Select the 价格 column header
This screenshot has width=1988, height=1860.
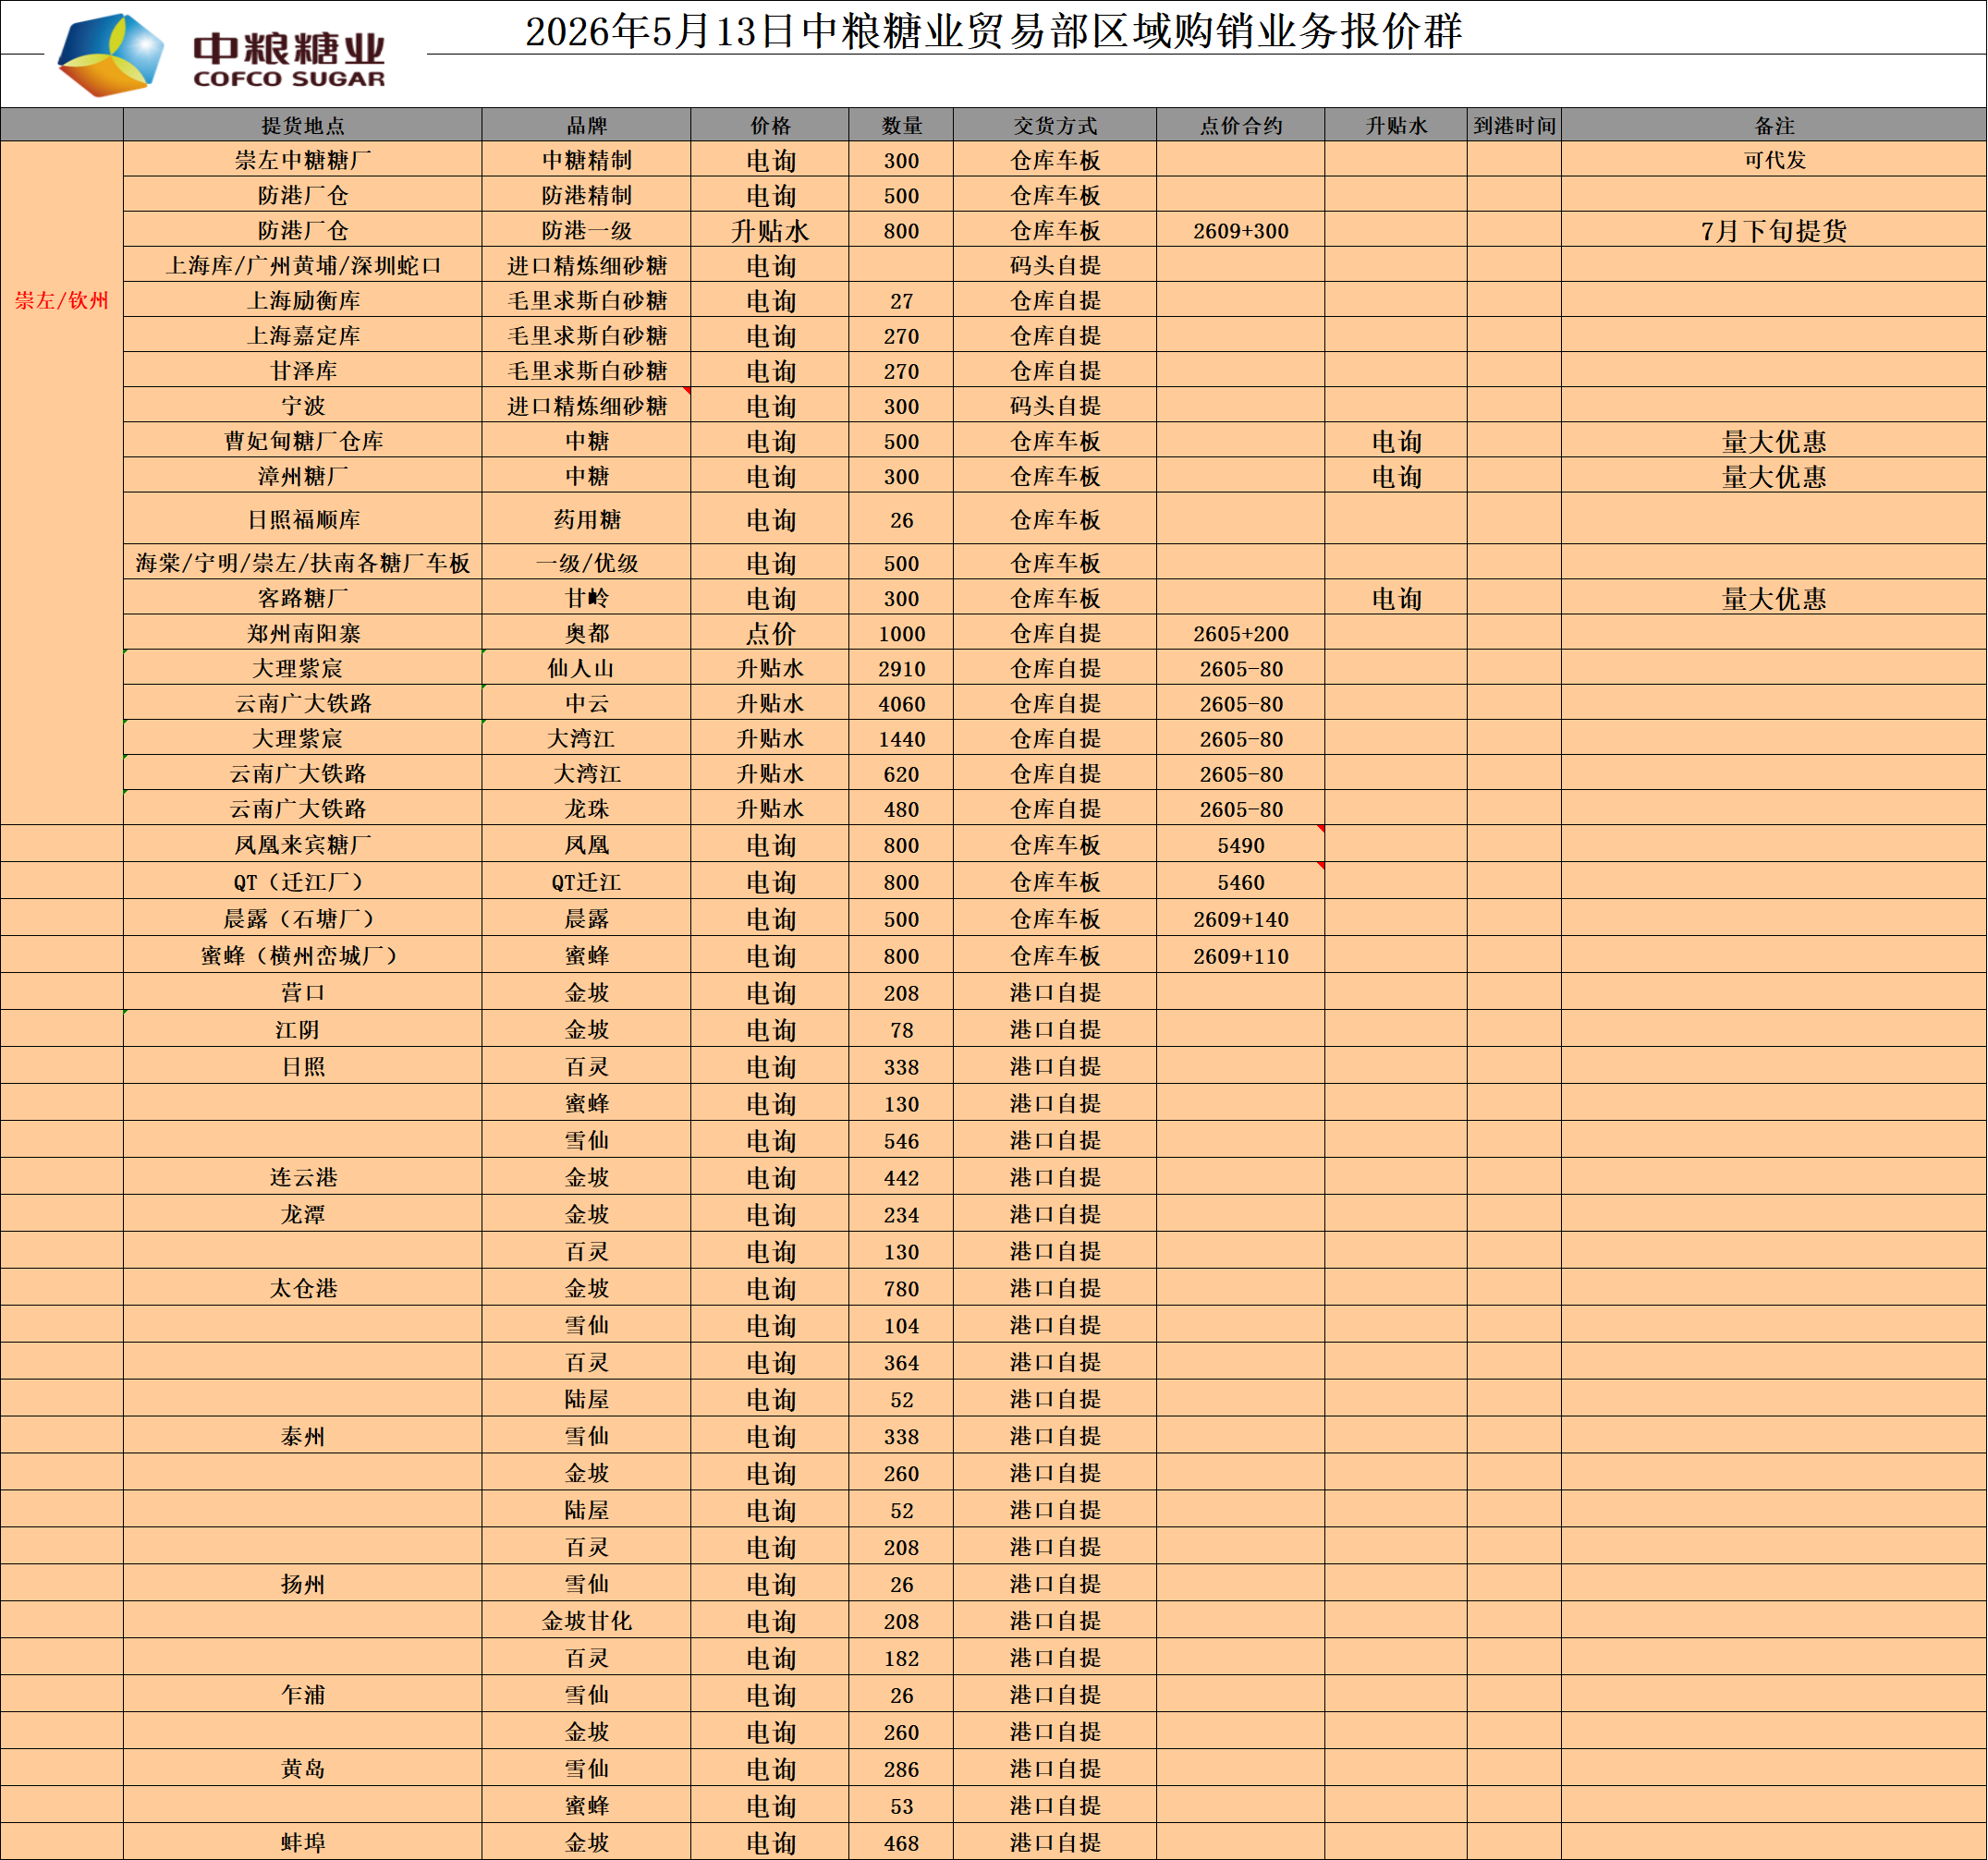coord(770,125)
